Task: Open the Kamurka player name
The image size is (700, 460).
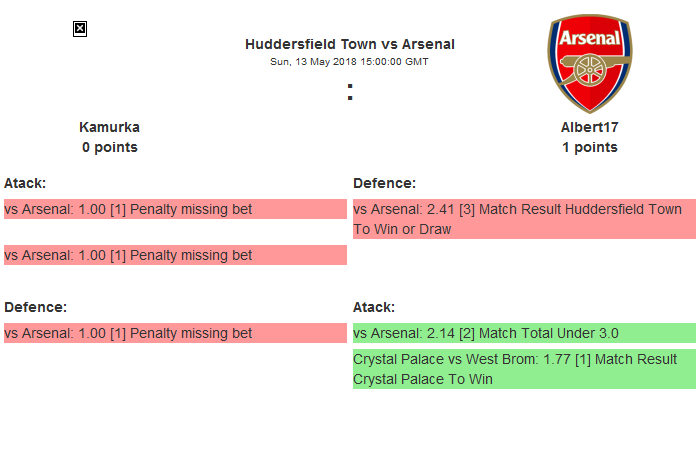Action: click(110, 127)
